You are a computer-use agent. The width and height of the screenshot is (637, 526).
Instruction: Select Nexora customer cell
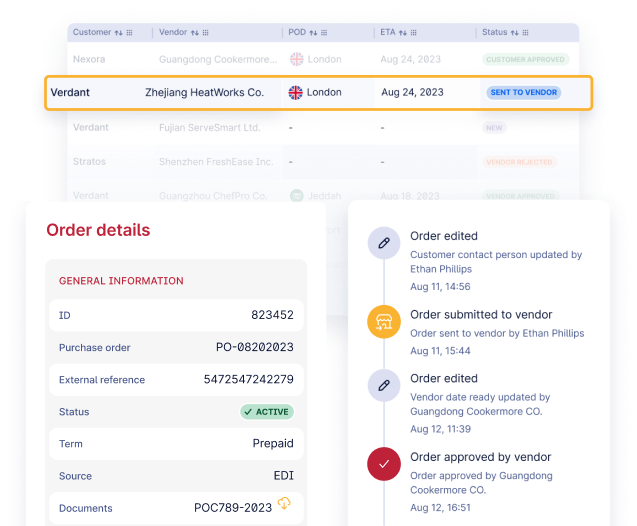click(89, 59)
